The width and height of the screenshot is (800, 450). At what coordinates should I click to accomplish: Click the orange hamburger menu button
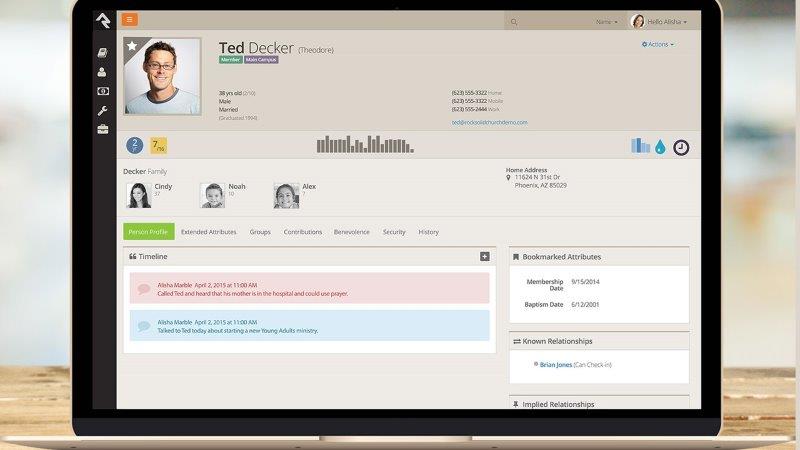click(130, 20)
